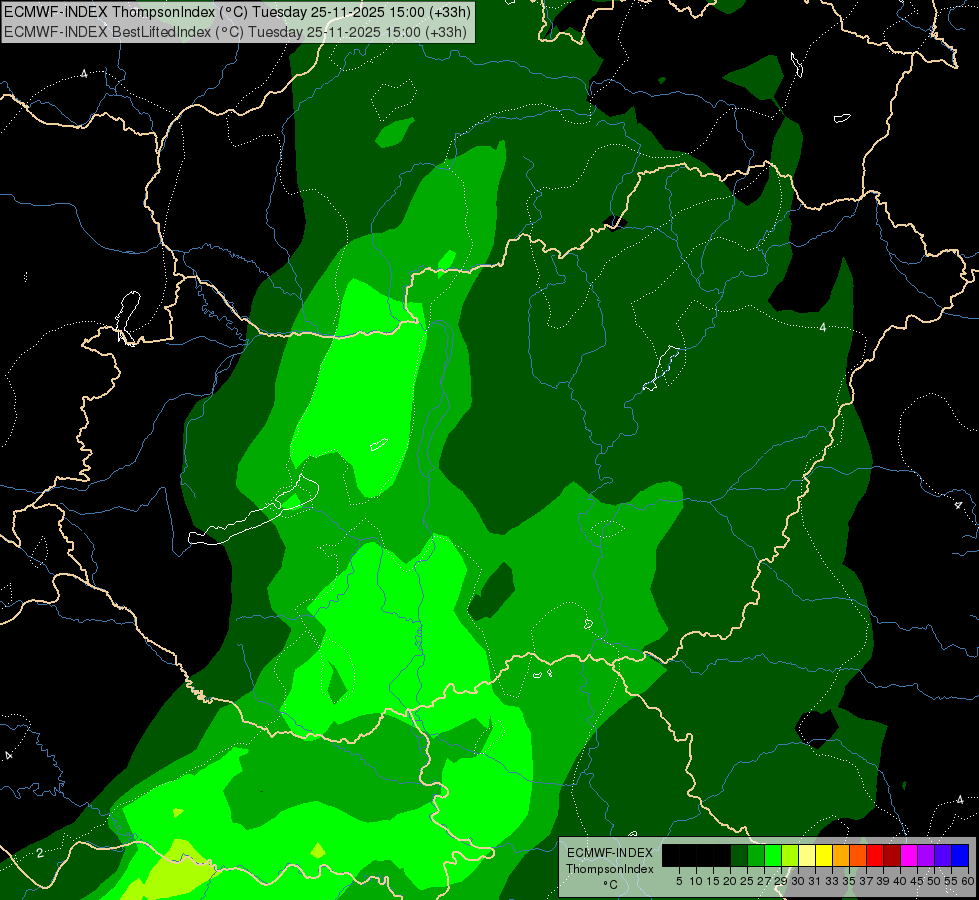Select the medium green 25–27 legend swatch
979x900 pixels.
pyautogui.click(x=756, y=855)
